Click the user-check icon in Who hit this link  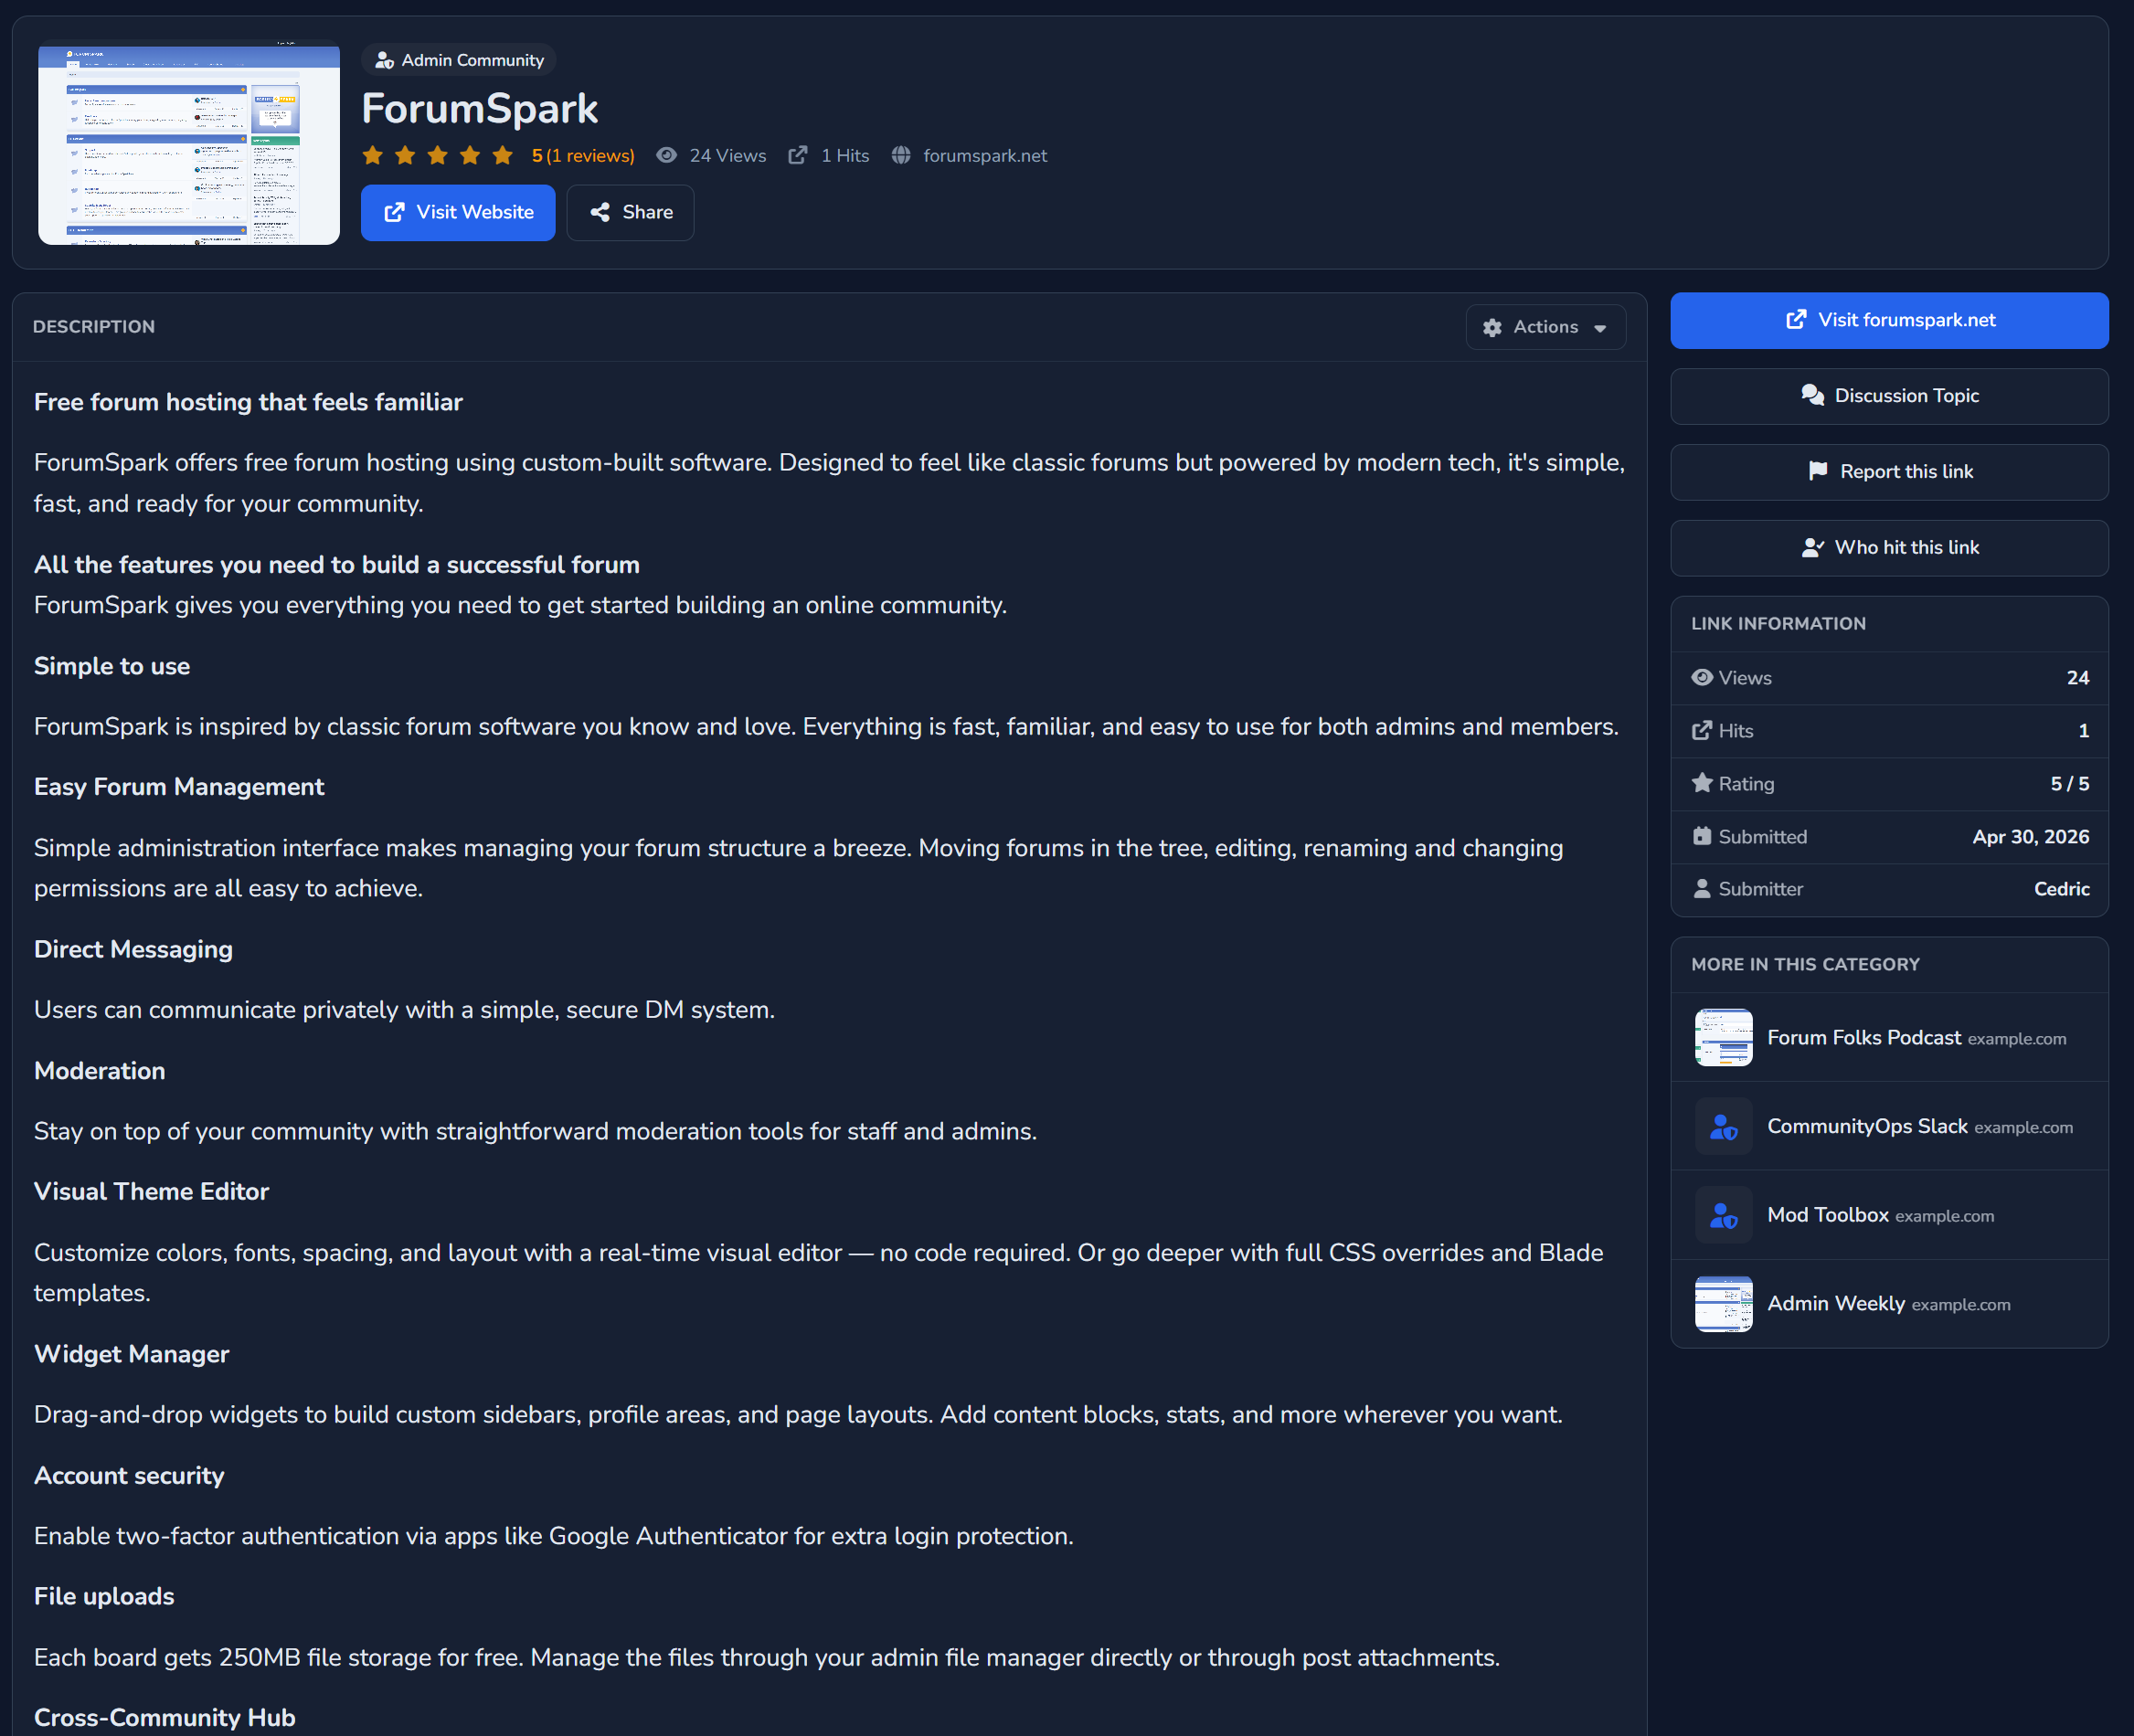coord(1812,548)
